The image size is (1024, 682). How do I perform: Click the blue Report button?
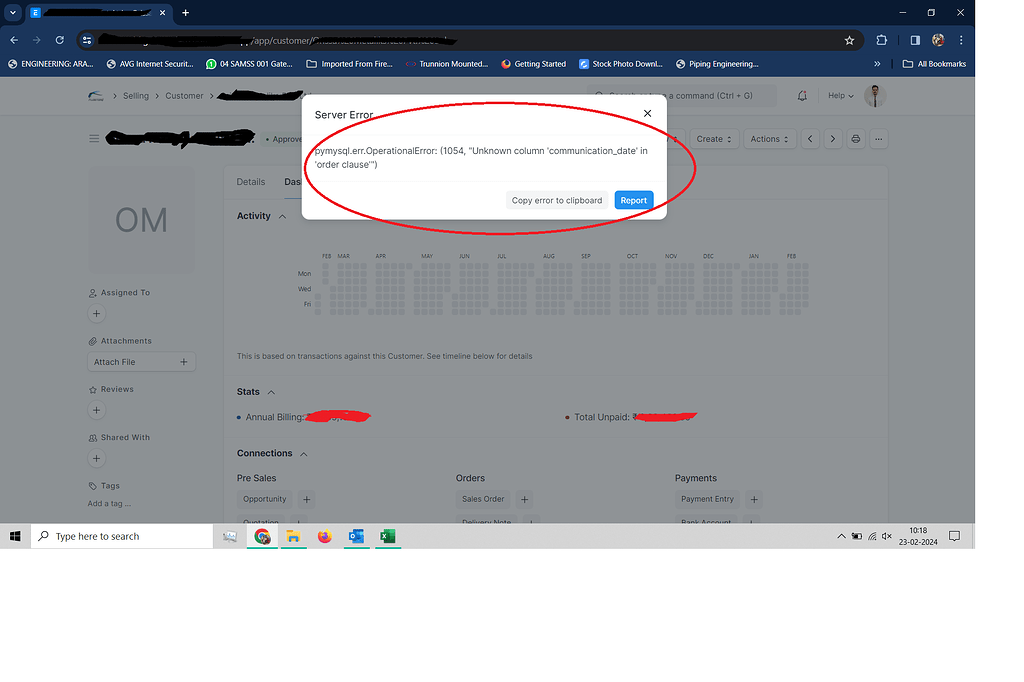point(634,200)
